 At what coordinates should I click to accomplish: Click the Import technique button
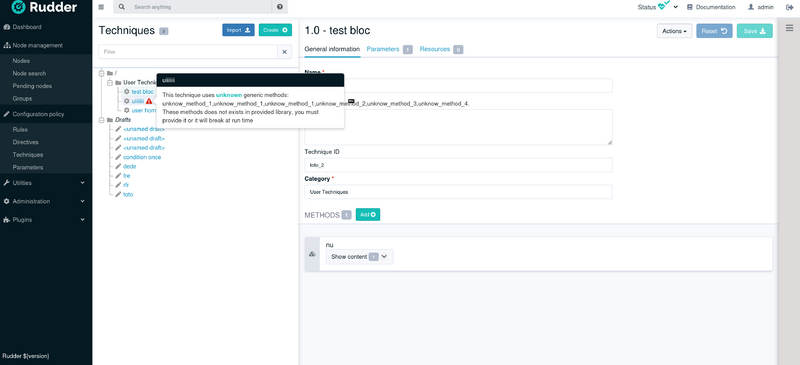click(x=238, y=30)
